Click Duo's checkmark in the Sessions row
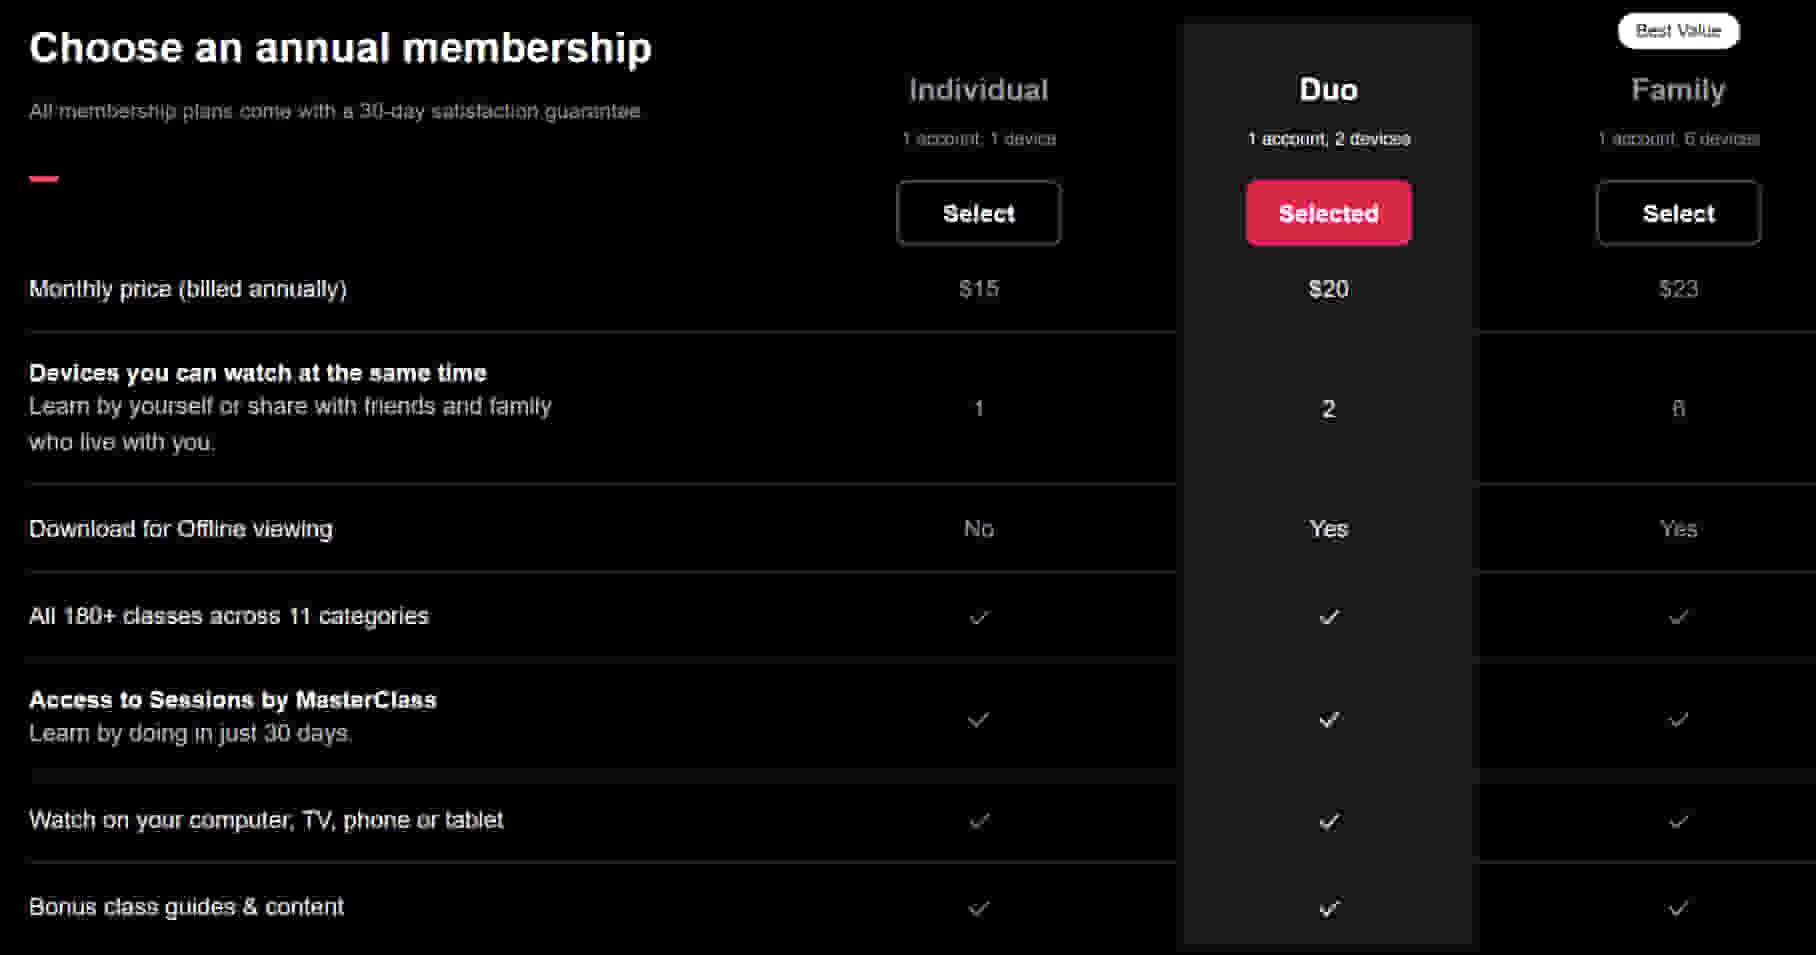Viewport: 1816px width, 955px height. (1328, 719)
